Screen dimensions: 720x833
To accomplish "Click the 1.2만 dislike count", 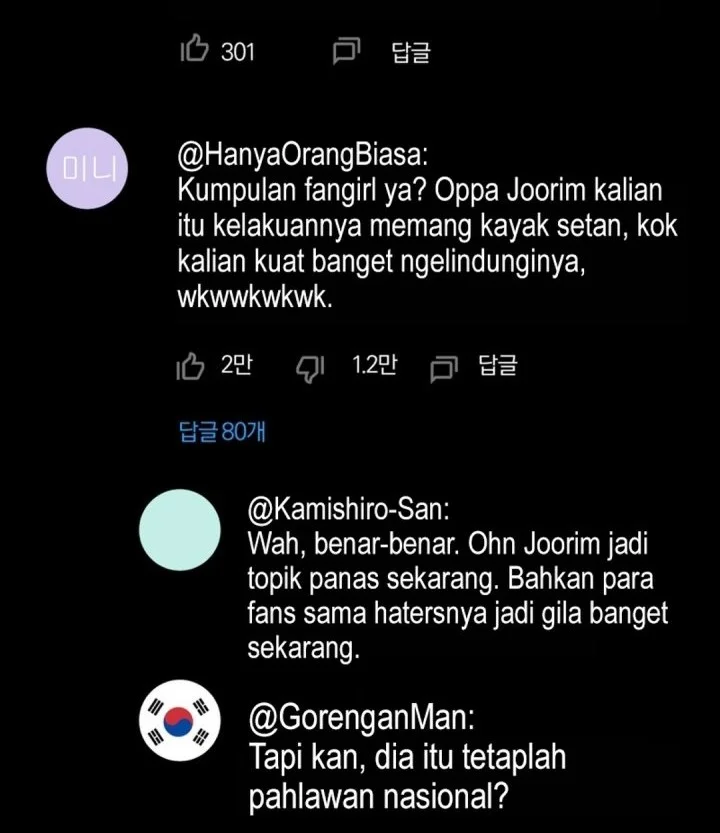I will [x=375, y=364].
